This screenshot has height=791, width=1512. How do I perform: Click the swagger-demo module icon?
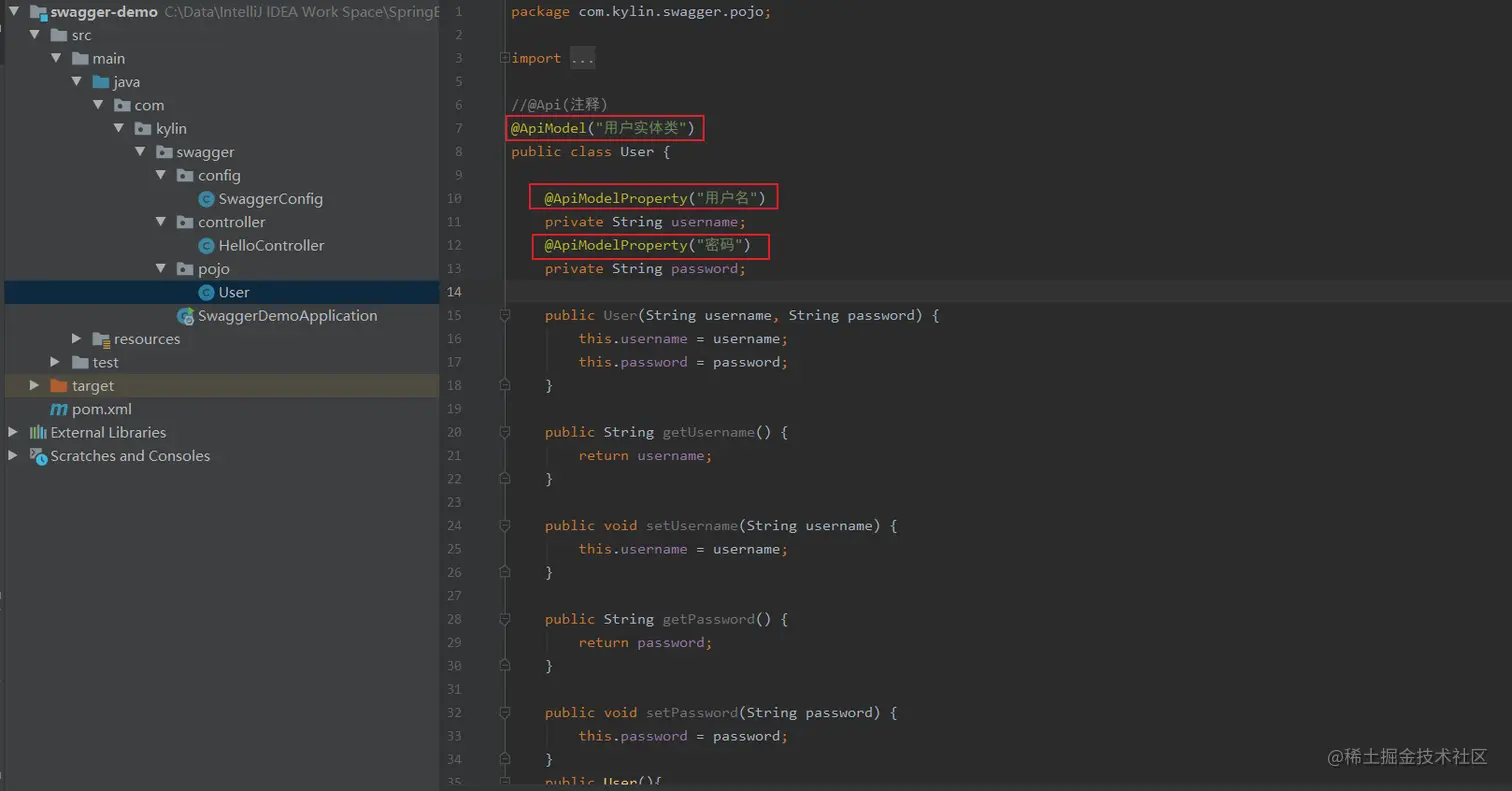pos(38,12)
